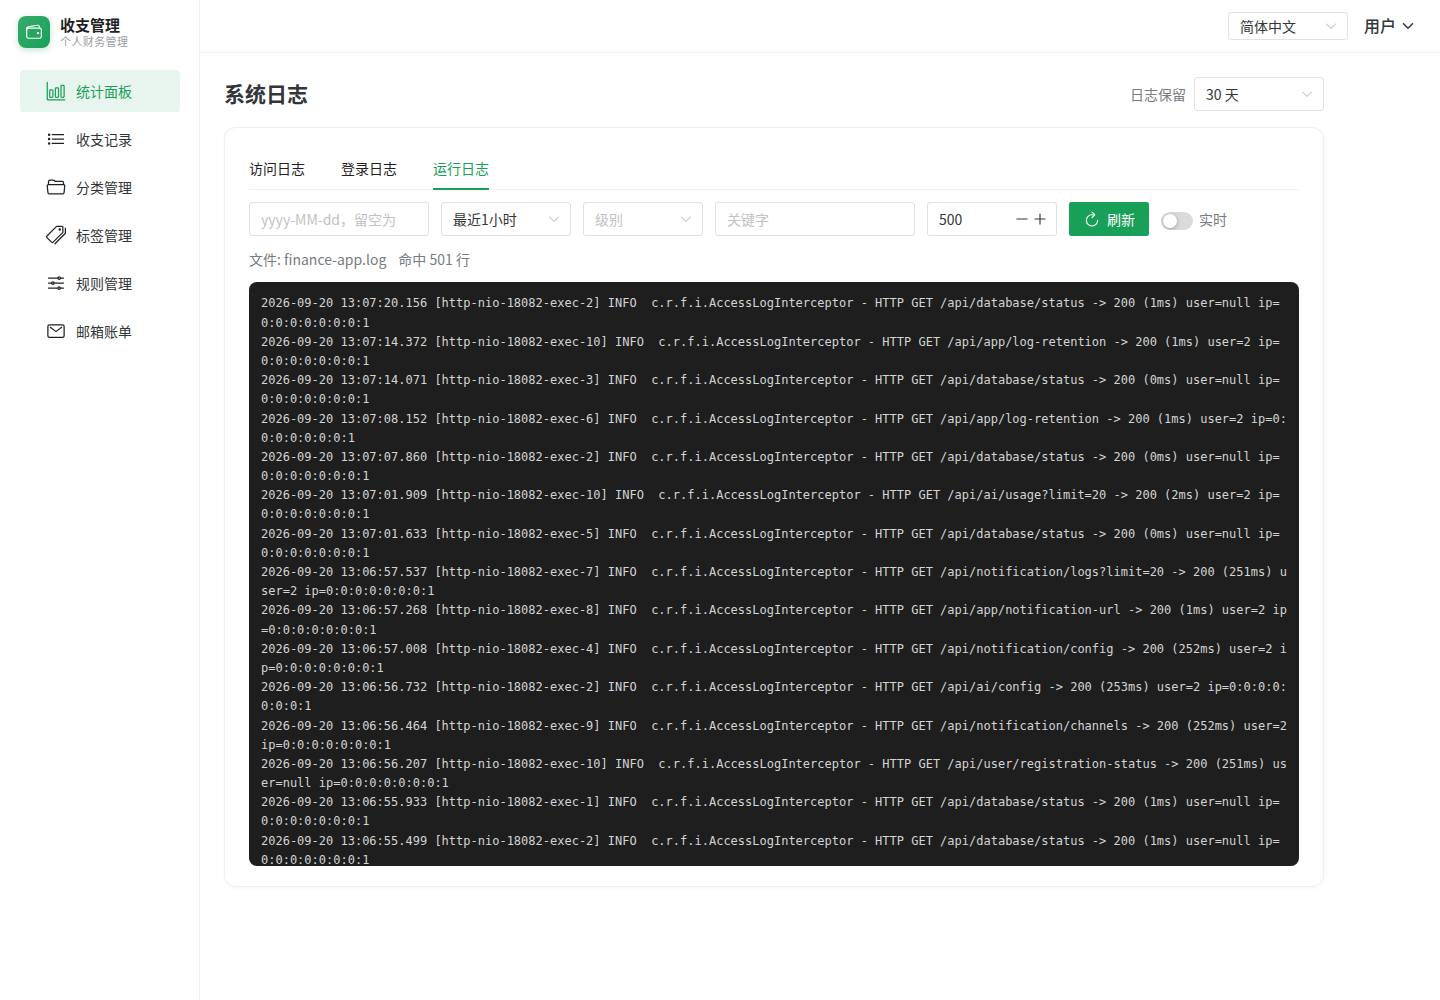Click the envelope icon next to 邮箱账单
Screen dimensions: 1440x1000
click(56, 331)
